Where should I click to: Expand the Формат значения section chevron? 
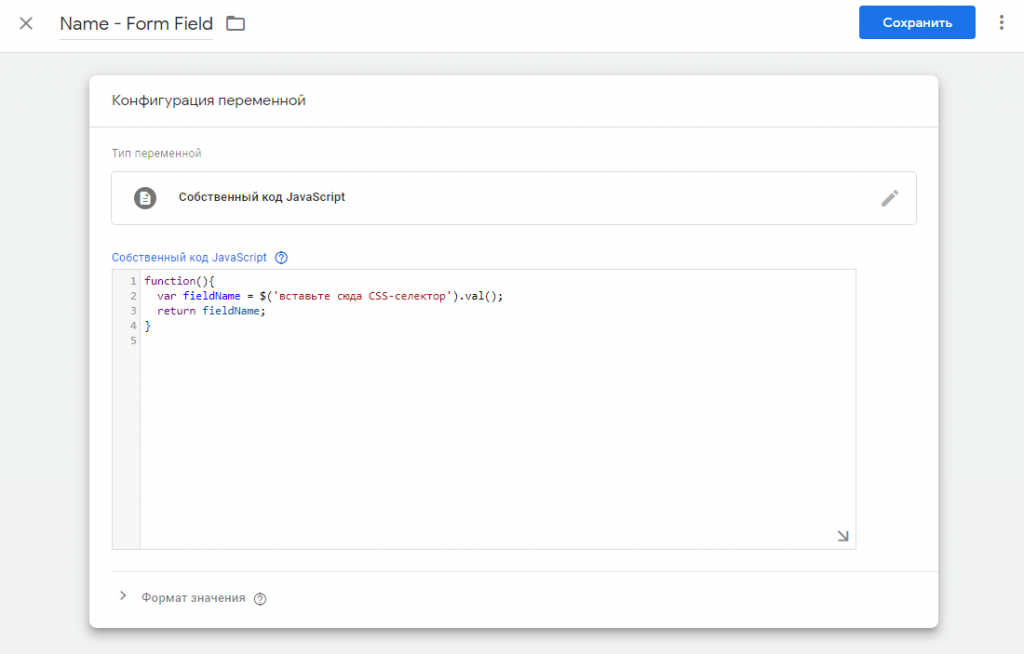coord(123,597)
